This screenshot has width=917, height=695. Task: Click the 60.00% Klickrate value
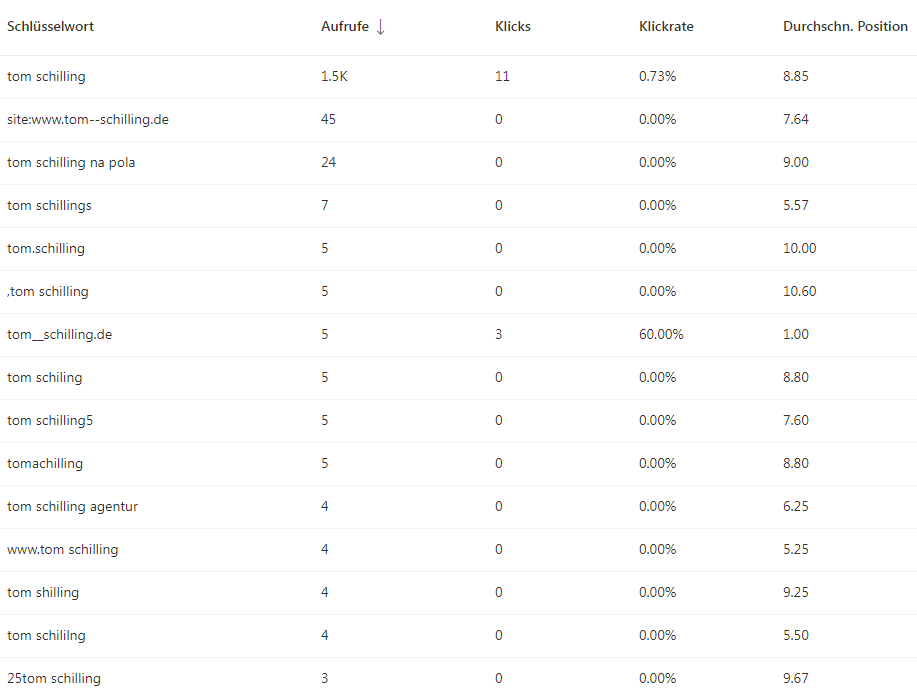coord(661,335)
